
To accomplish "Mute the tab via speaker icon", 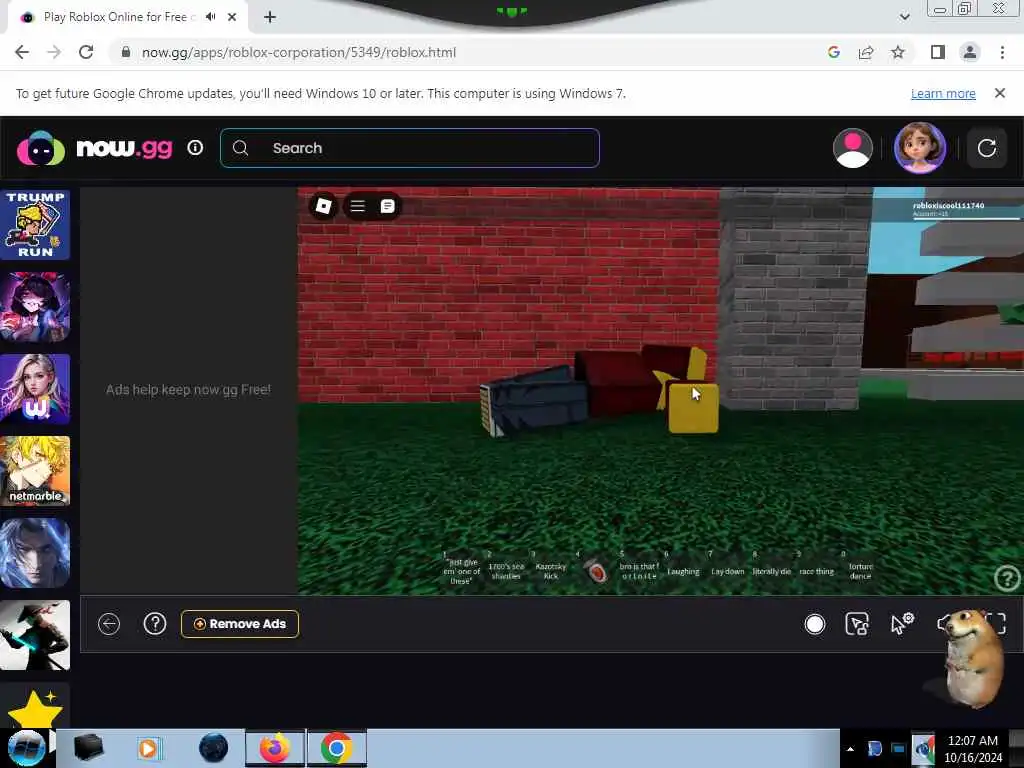I will point(210,17).
